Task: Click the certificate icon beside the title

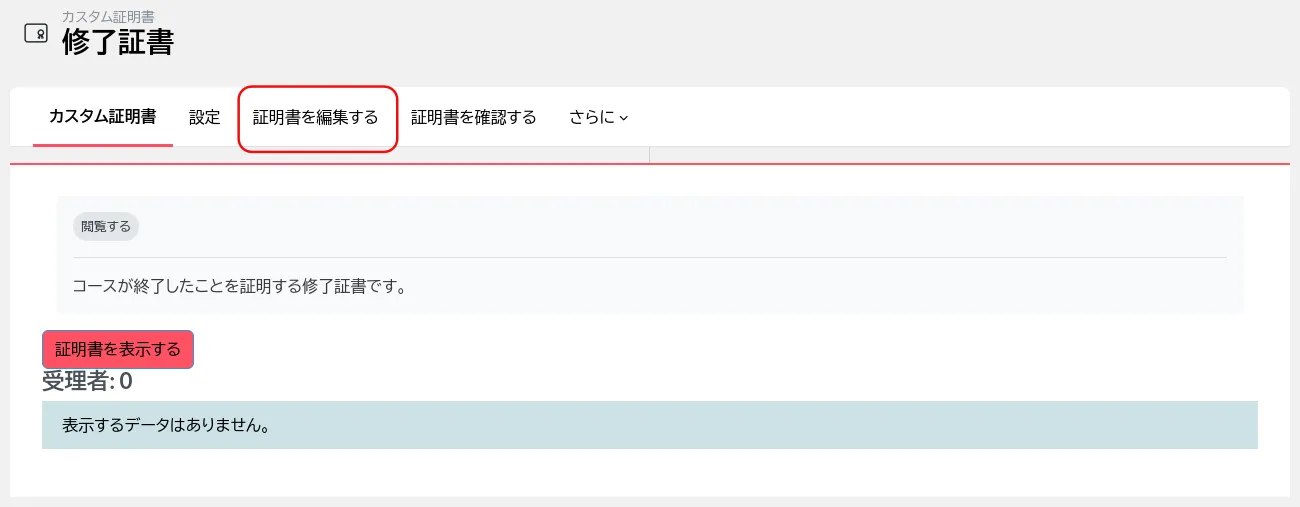Action: pos(36,33)
